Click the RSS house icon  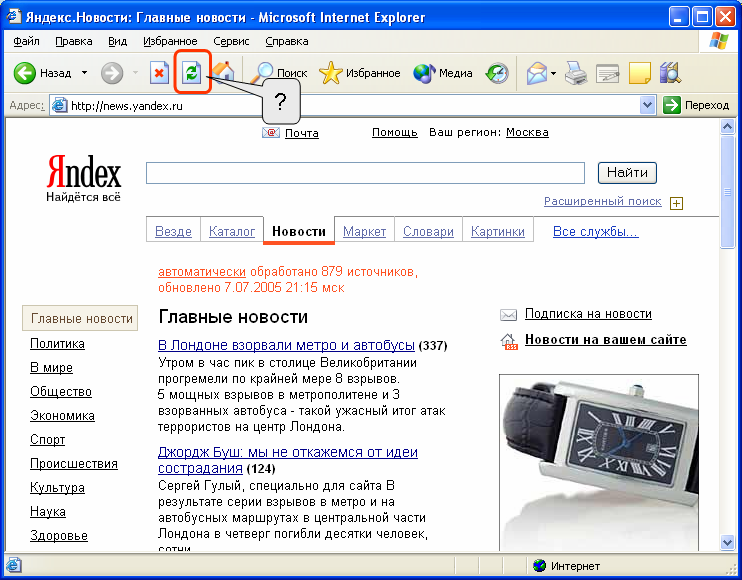tap(509, 341)
